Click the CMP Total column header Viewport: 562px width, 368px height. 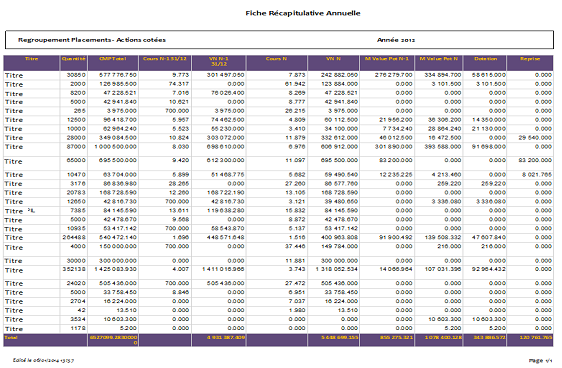tap(113, 59)
